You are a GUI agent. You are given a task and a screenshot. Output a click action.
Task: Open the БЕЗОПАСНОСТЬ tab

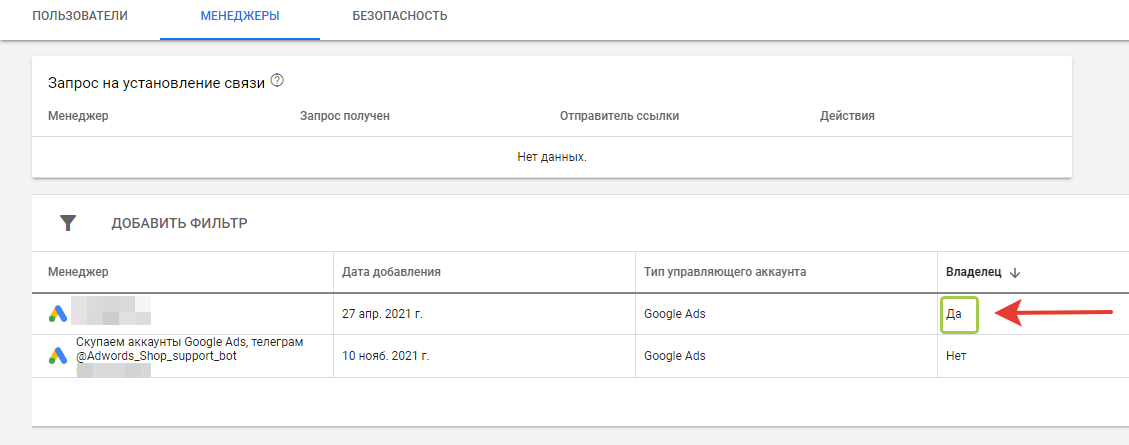(400, 16)
